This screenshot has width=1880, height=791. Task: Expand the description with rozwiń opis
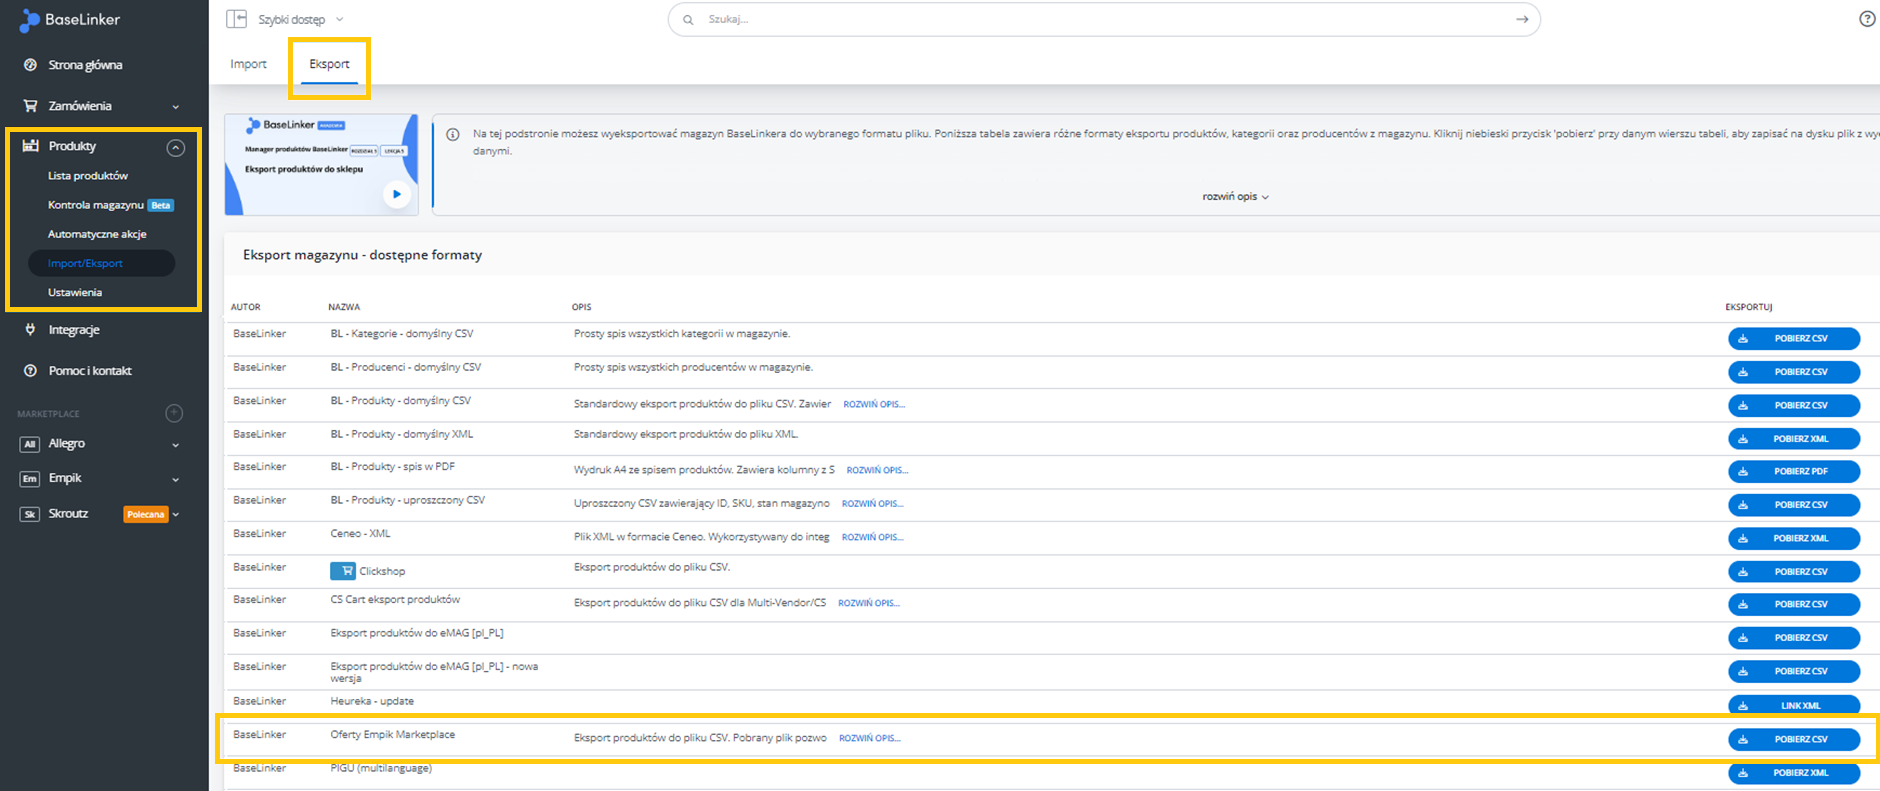click(1235, 197)
